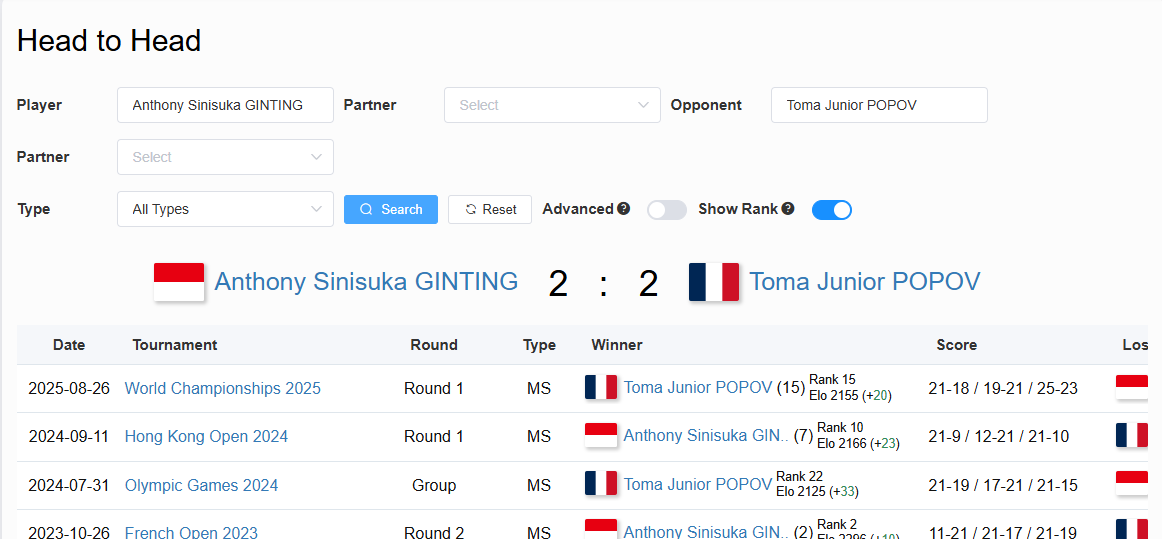Click the France flag in World Championships 2025 winner cell
This screenshot has width=1162, height=539.
[601, 388]
